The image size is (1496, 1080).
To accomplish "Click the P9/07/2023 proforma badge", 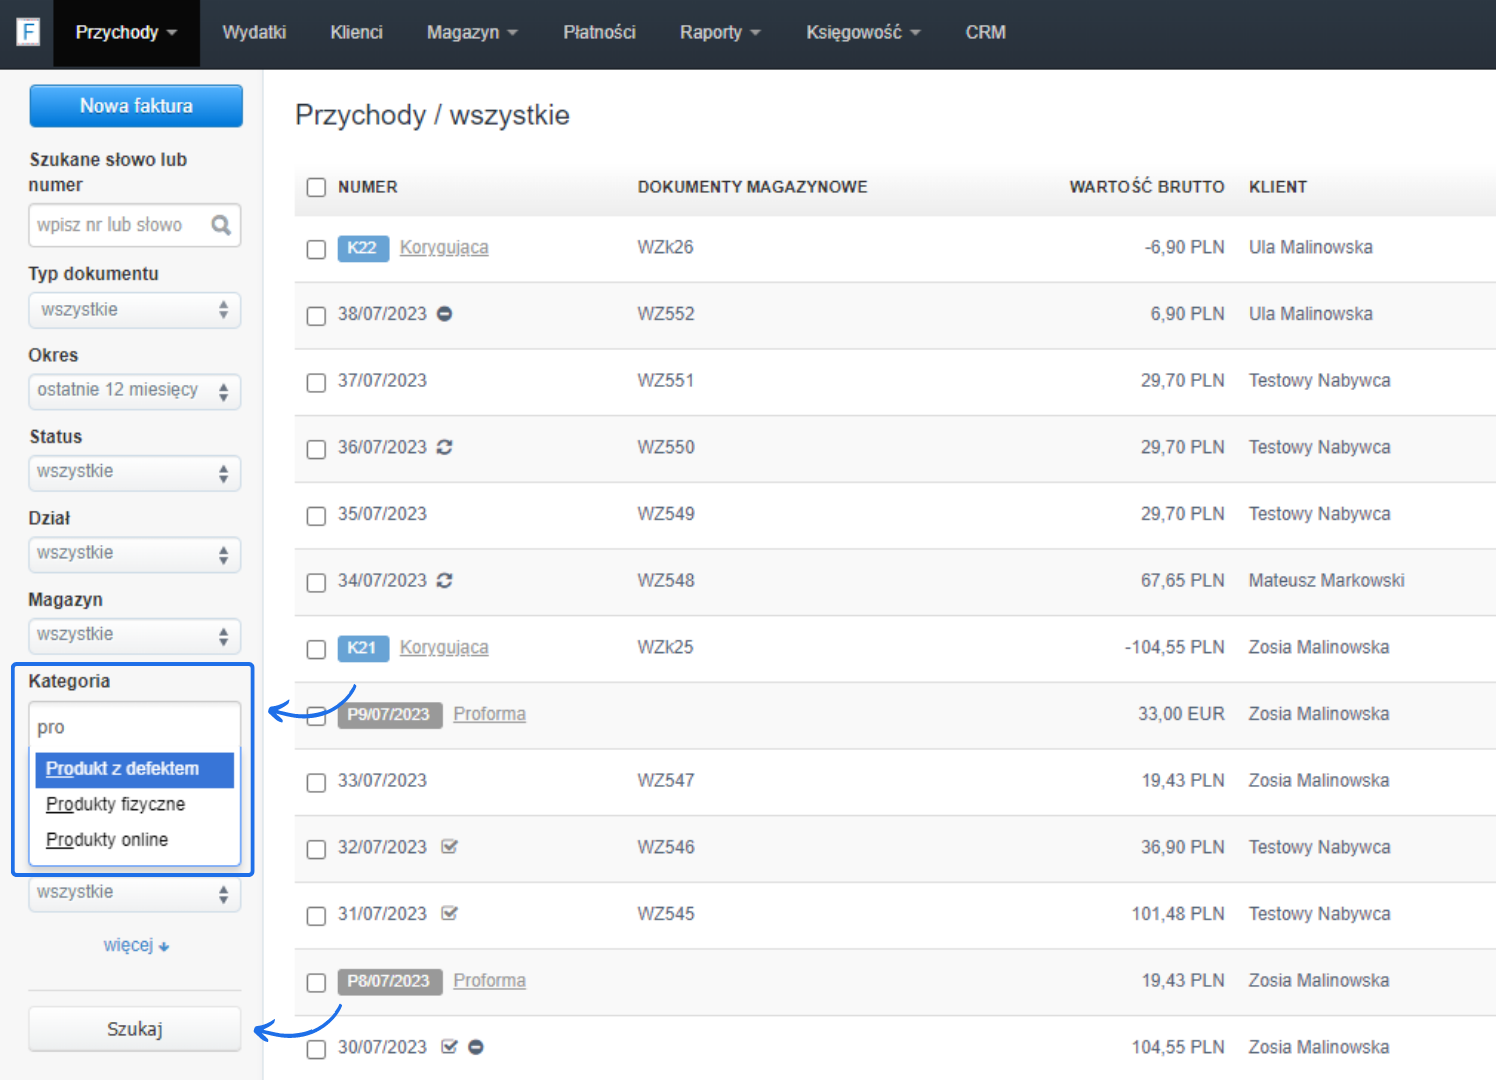I will tap(389, 714).
